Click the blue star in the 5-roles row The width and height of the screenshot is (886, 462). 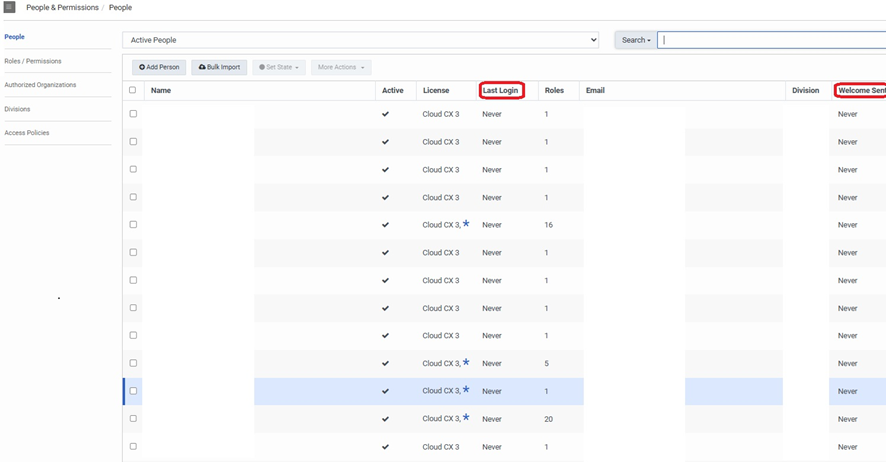coord(466,362)
